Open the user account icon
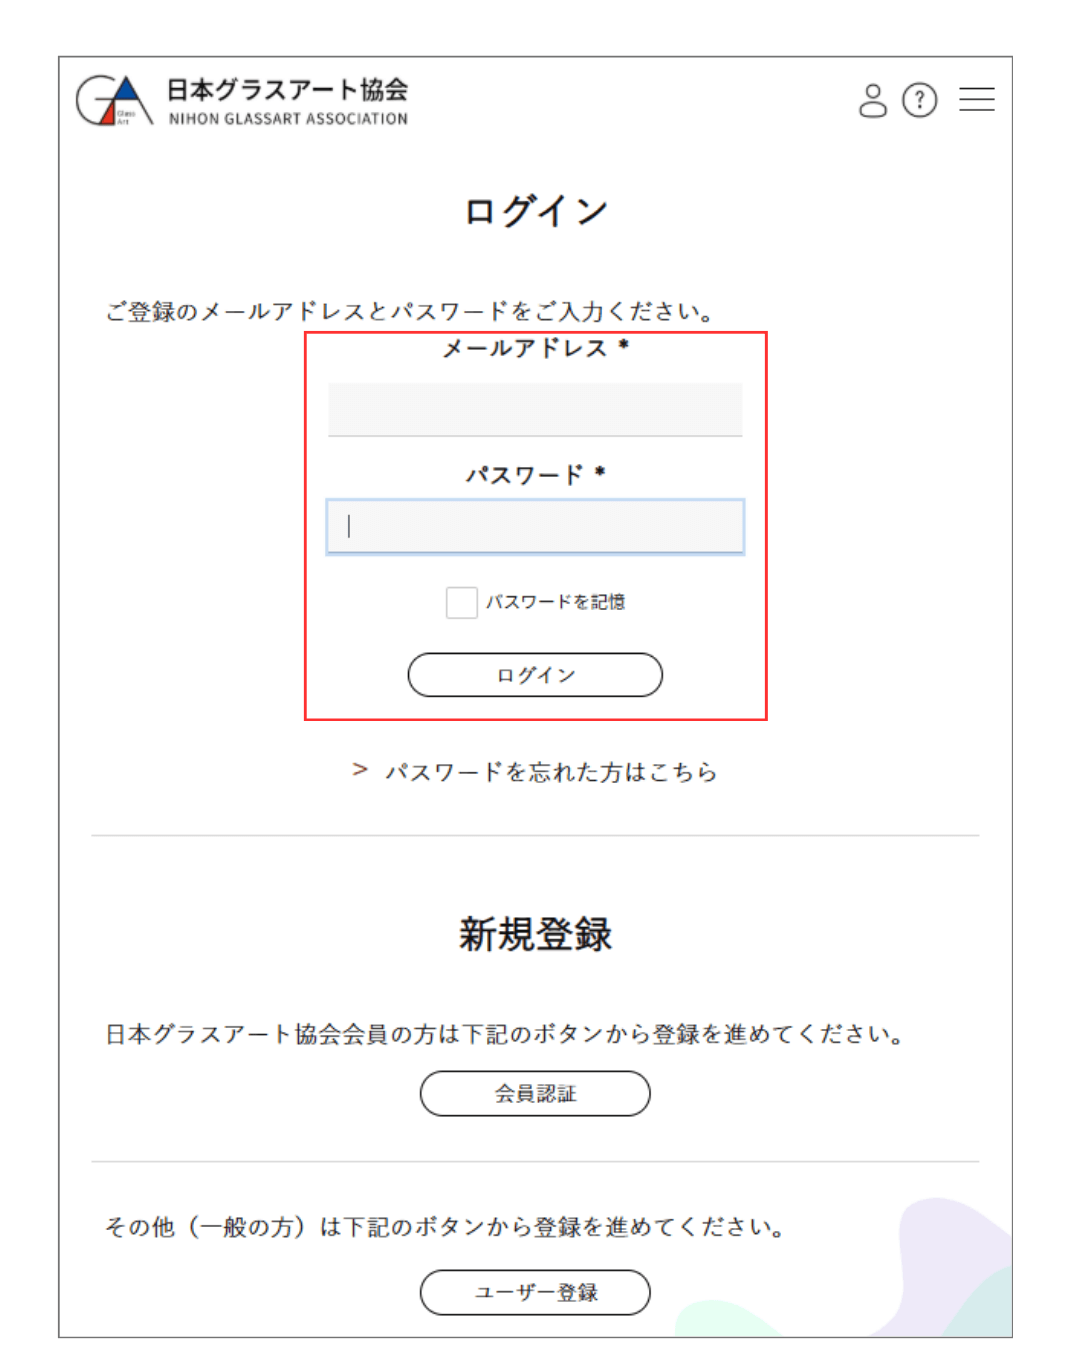This screenshot has width=1080, height=1350. pos(872,100)
